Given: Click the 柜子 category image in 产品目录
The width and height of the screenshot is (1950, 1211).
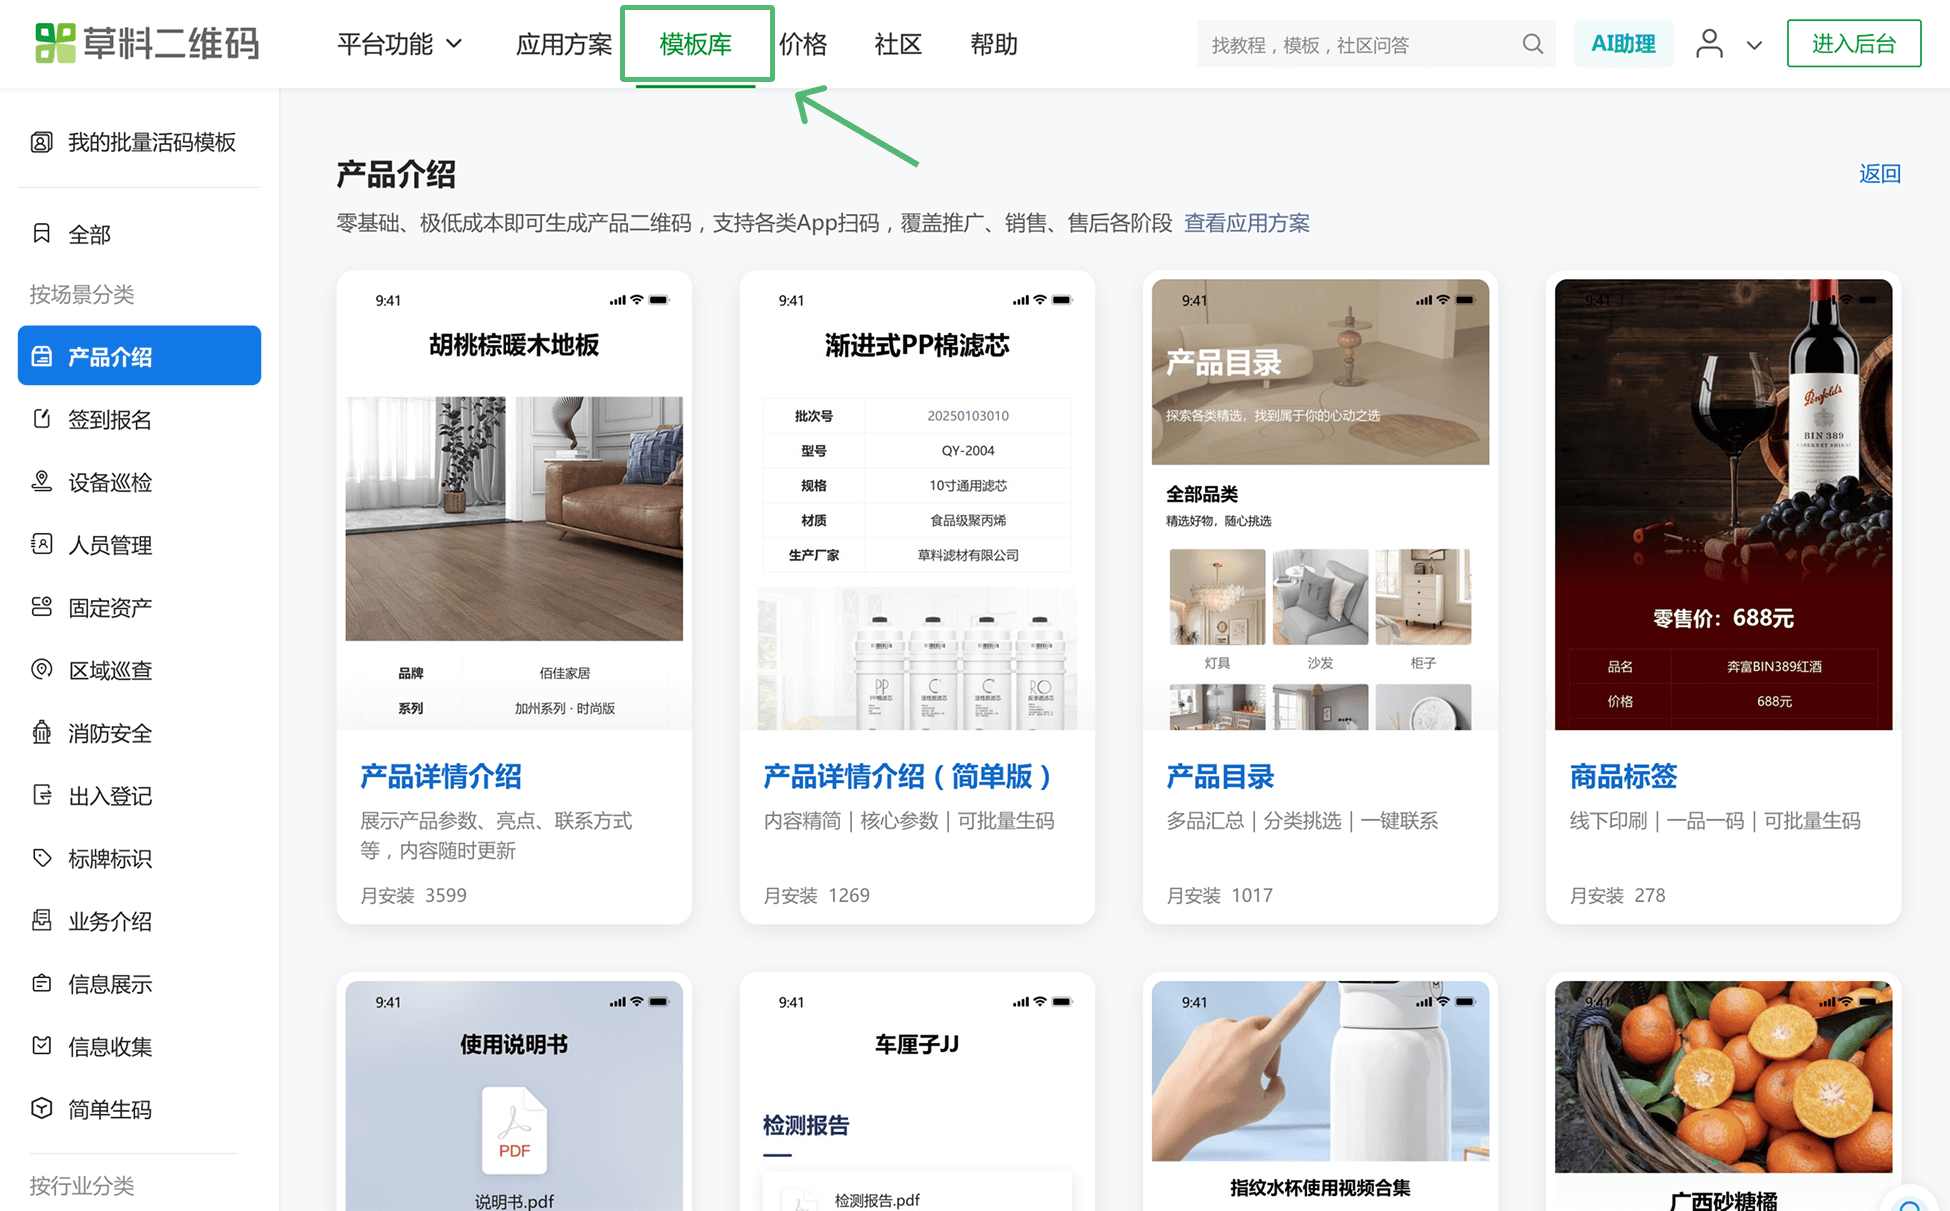Looking at the screenshot, I should pyautogui.click(x=1423, y=597).
